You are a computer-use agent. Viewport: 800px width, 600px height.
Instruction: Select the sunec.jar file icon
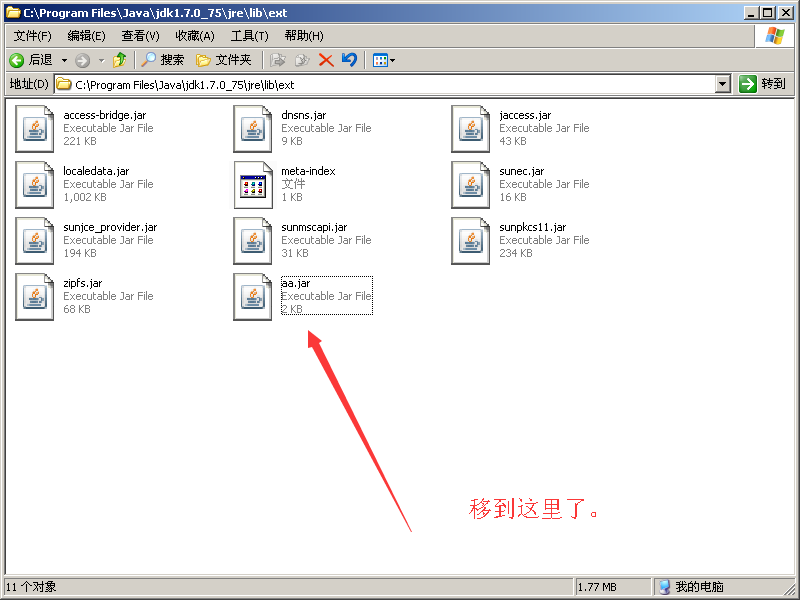tap(470, 185)
